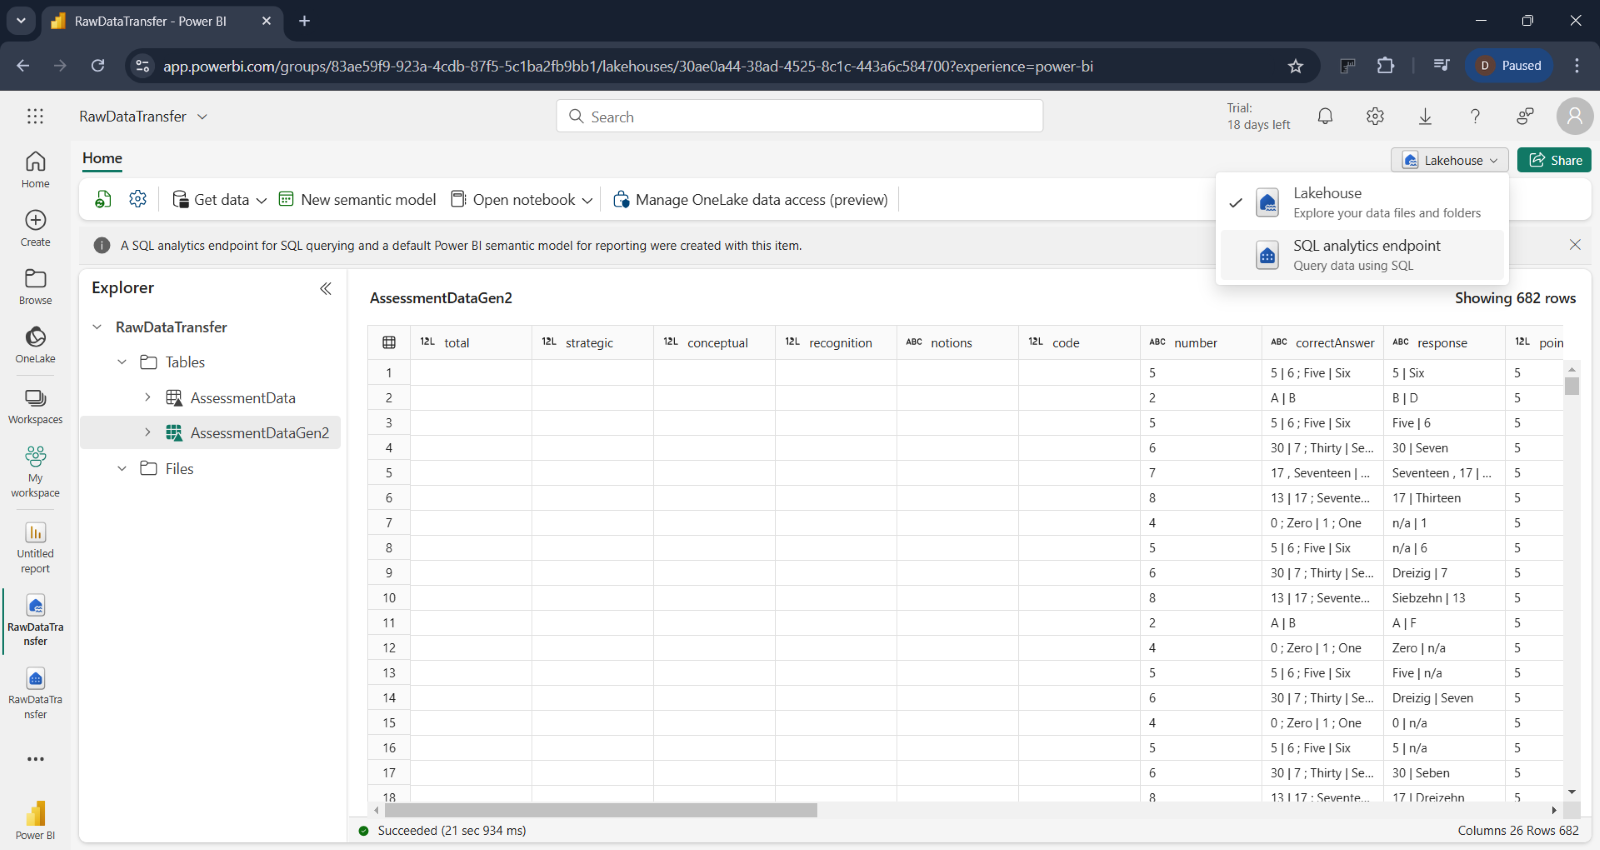Open the second RawDataTransfer nav item
1600x850 pixels.
(x=35, y=693)
